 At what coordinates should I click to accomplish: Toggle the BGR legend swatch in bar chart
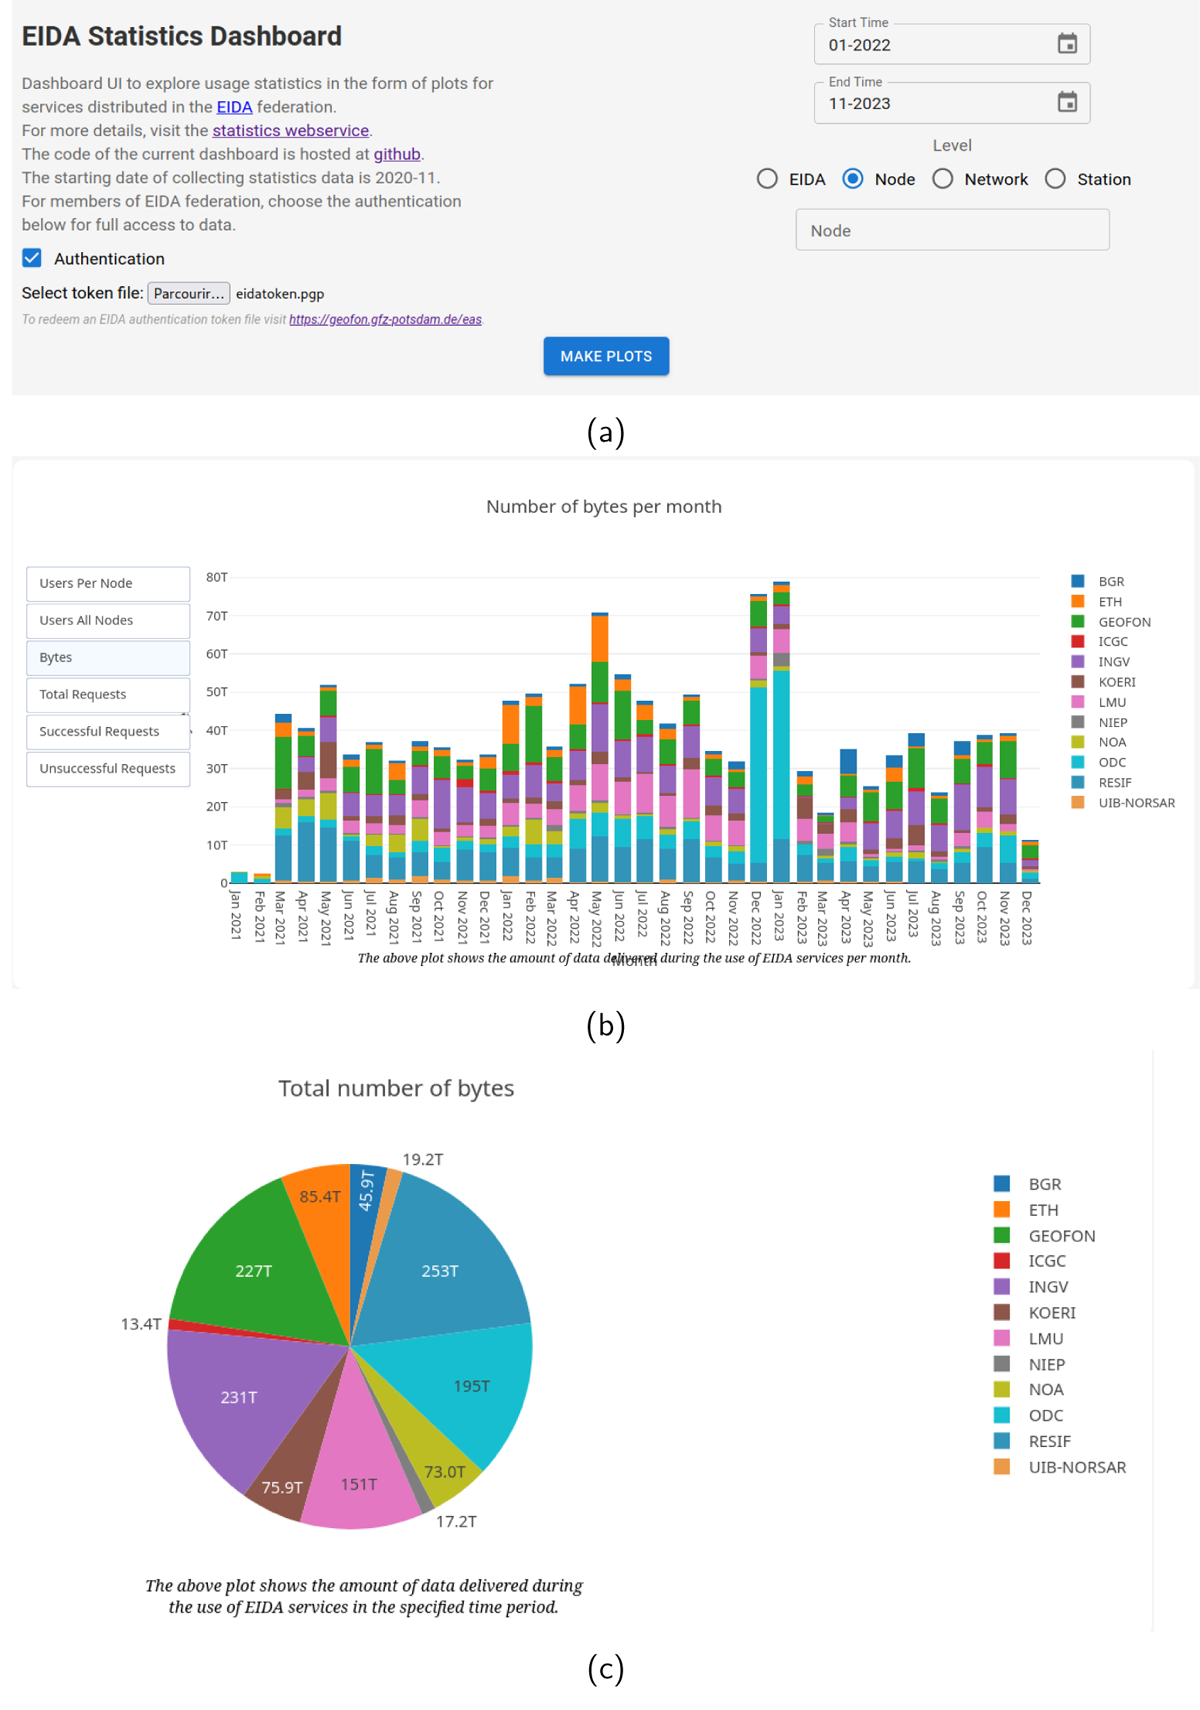point(1078,581)
